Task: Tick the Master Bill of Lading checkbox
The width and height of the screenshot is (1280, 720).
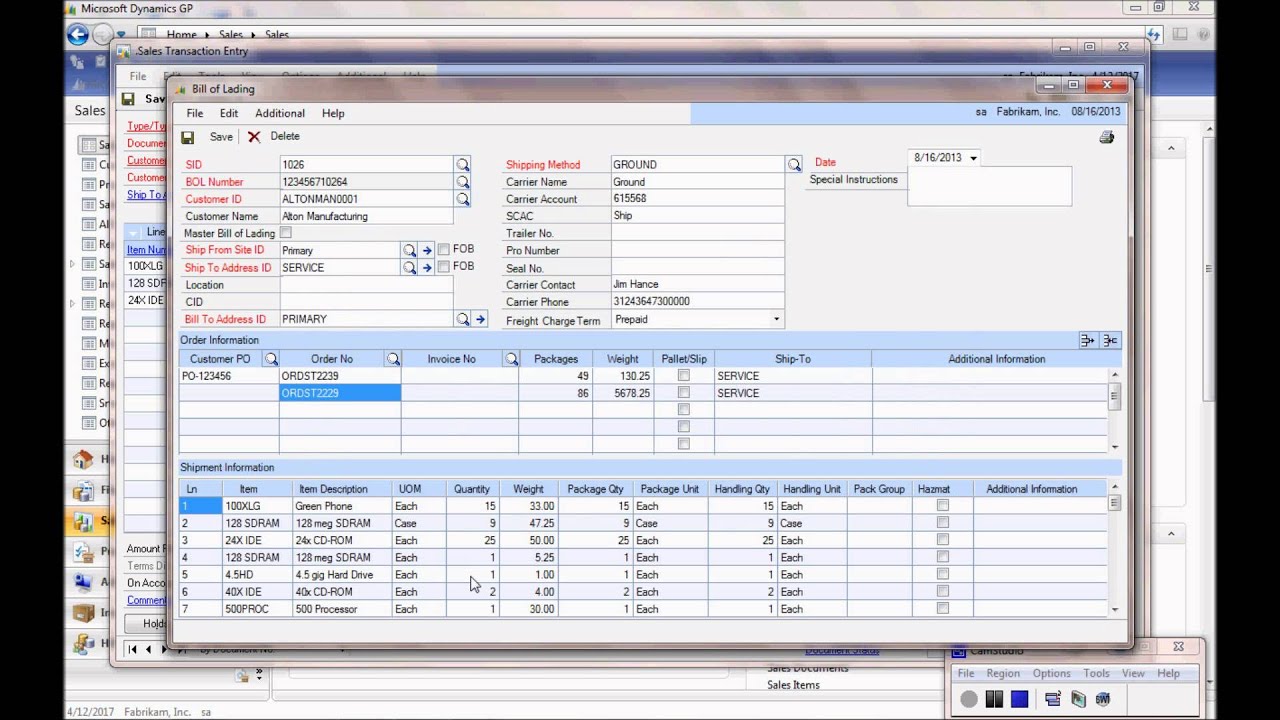Action: click(x=286, y=233)
